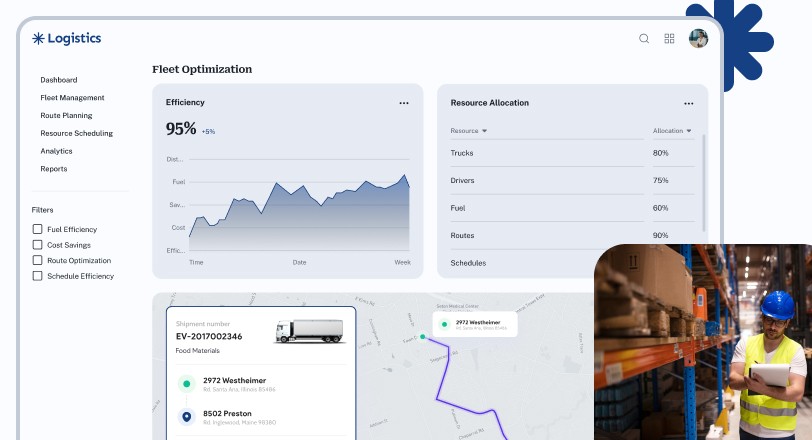This screenshot has width=812, height=440.
Task: Open Fleet Management section
Action: pos(72,97)
